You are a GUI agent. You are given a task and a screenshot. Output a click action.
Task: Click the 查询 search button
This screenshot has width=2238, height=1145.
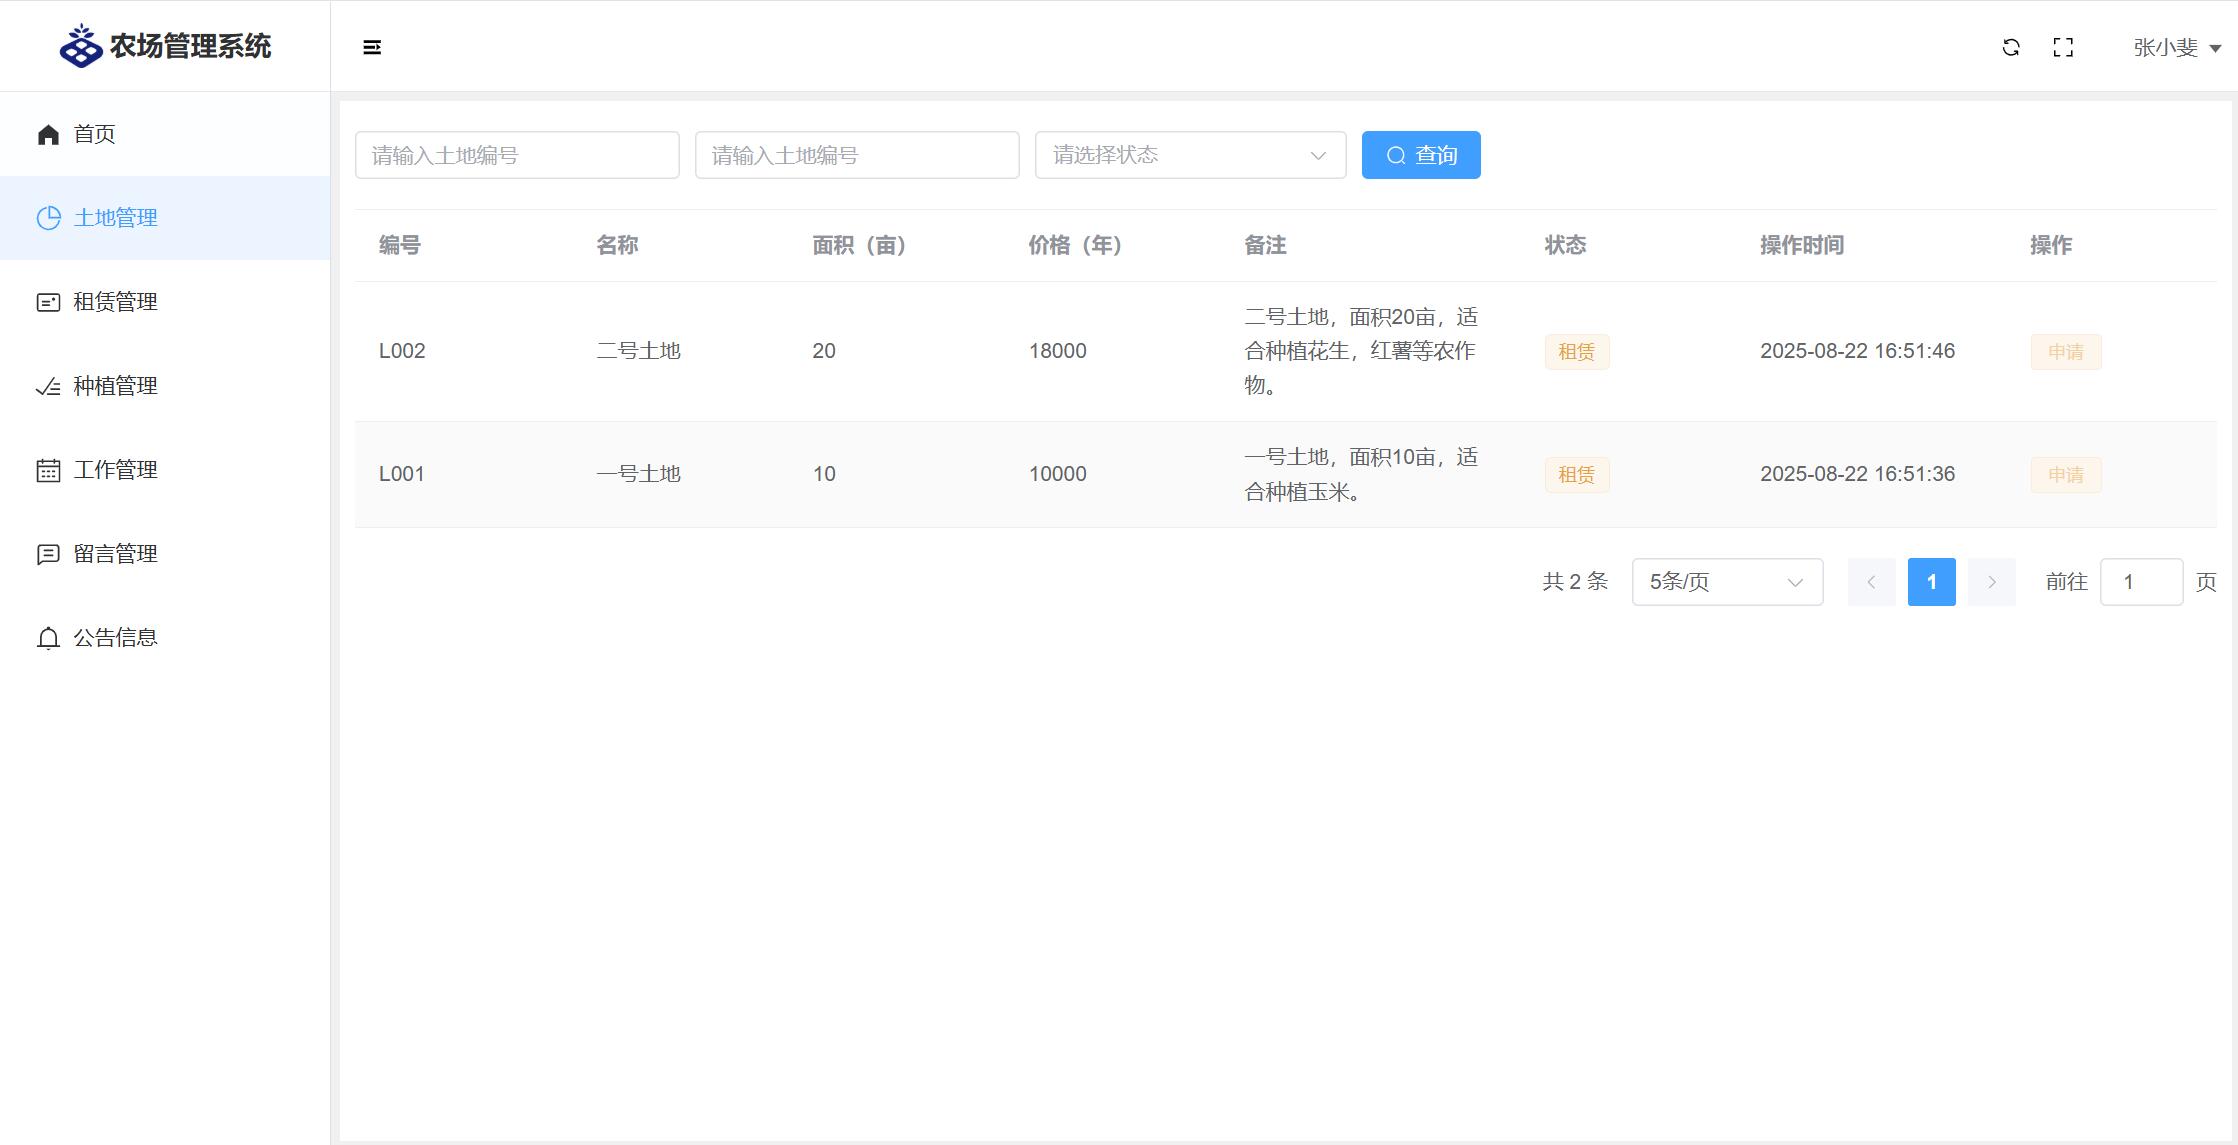tap(1421, 155)
